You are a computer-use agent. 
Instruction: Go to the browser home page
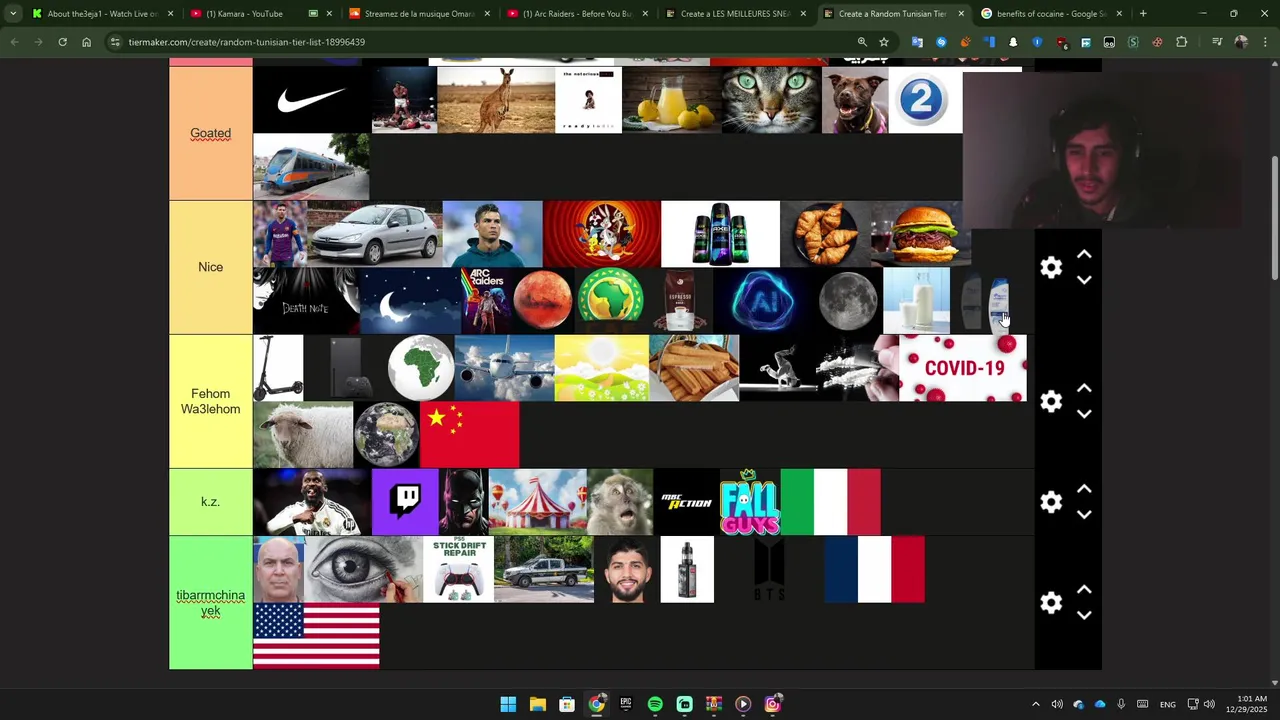coord(86,42)
